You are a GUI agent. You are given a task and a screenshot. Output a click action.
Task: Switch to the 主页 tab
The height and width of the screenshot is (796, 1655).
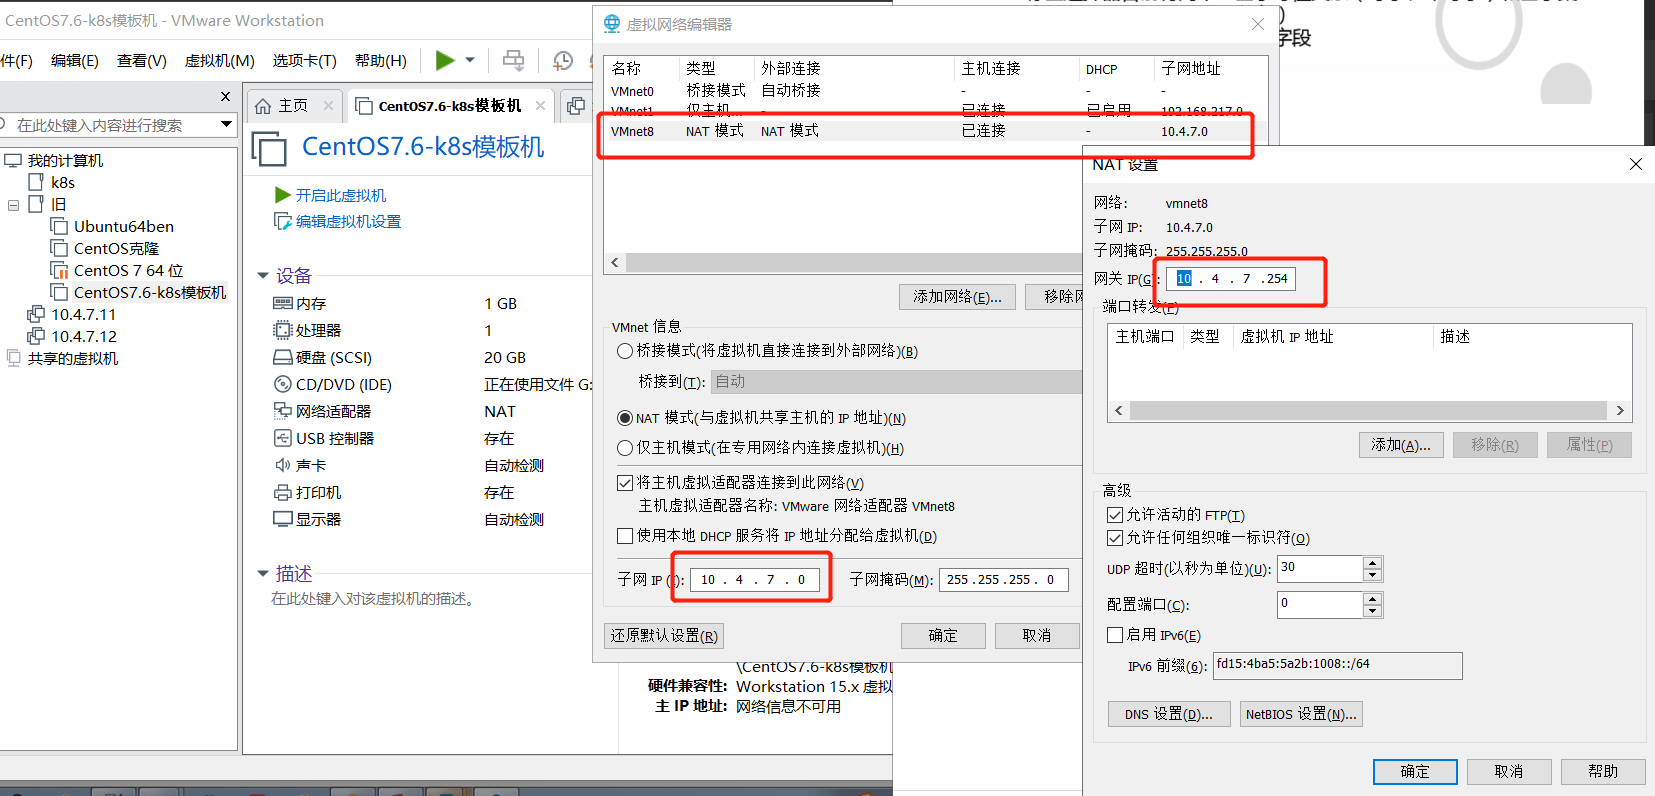click(x=292, y=106)
